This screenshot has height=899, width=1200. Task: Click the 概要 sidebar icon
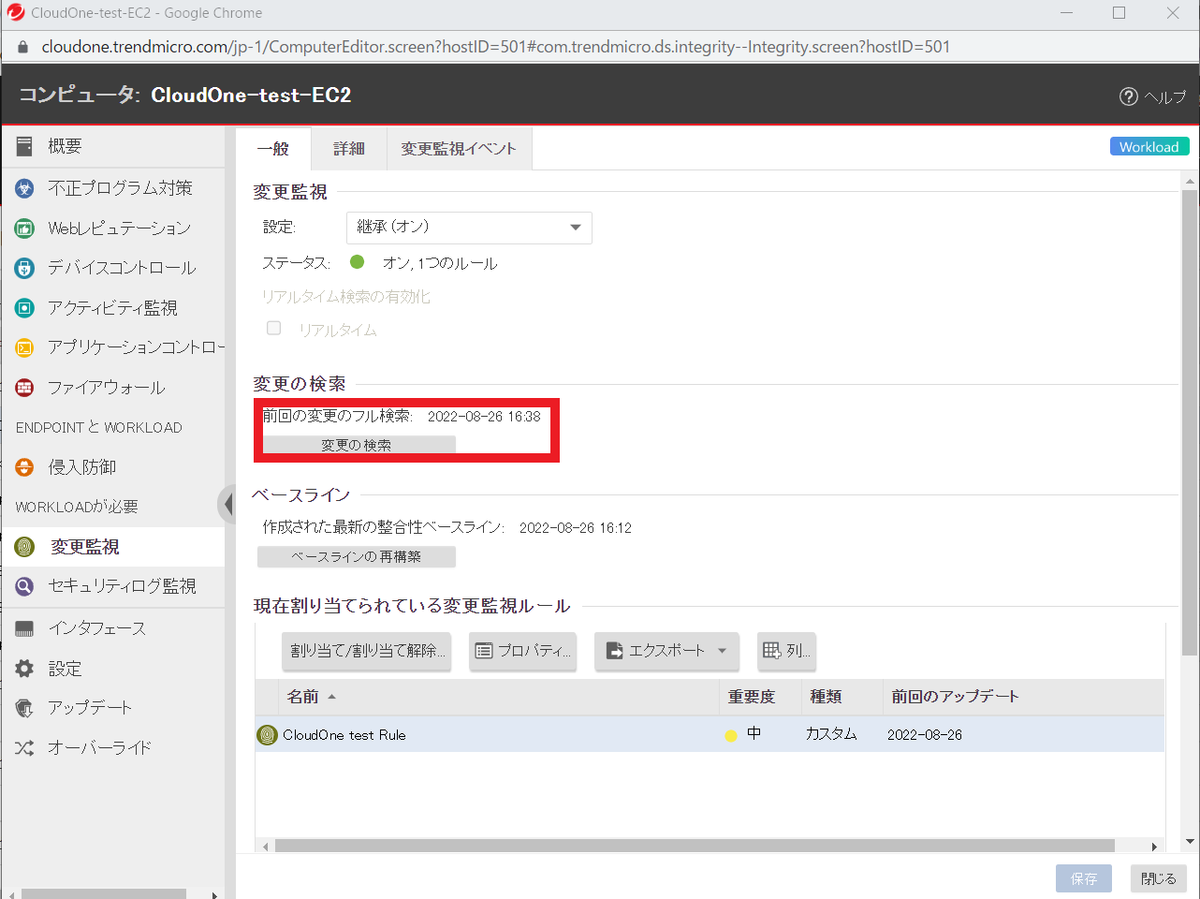point(25,147)
